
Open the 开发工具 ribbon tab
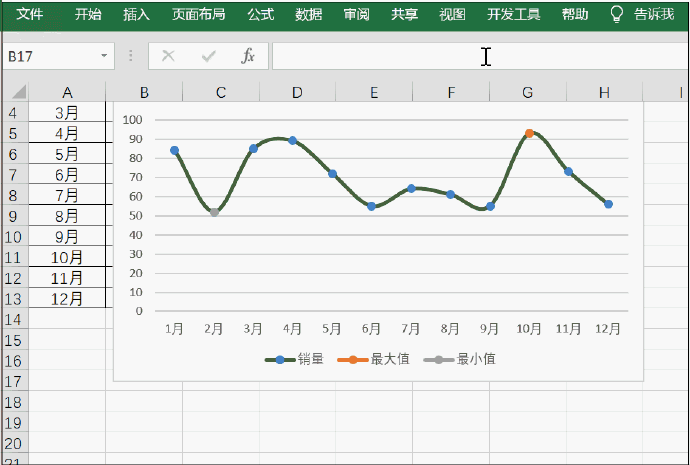point(514,15)
